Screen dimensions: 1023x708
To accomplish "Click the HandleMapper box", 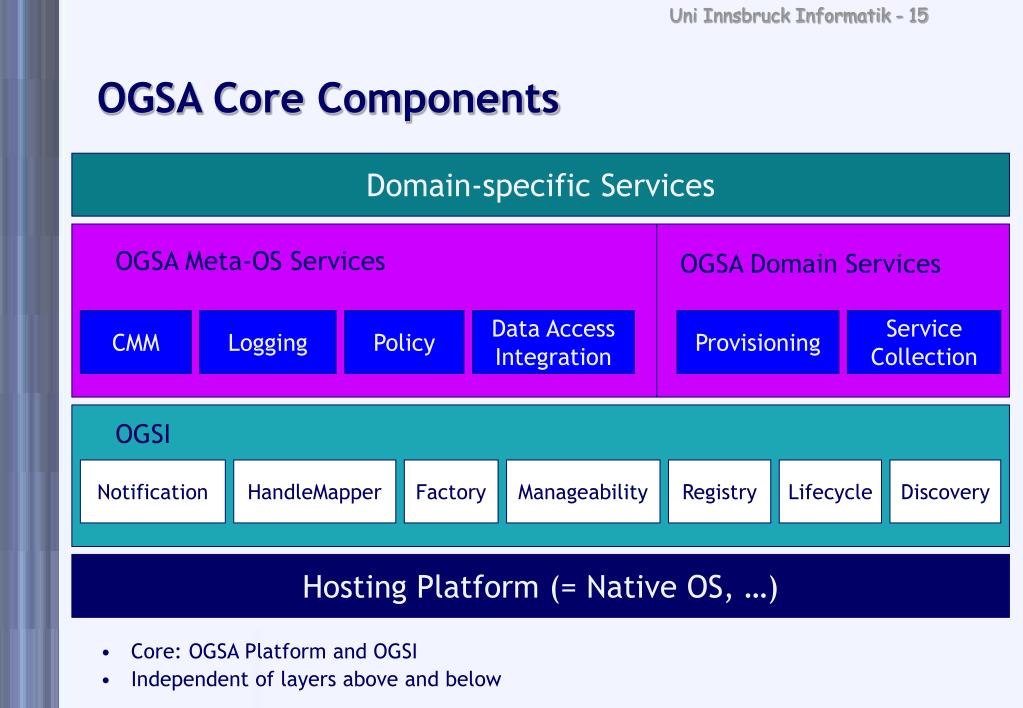I will 314,491.
